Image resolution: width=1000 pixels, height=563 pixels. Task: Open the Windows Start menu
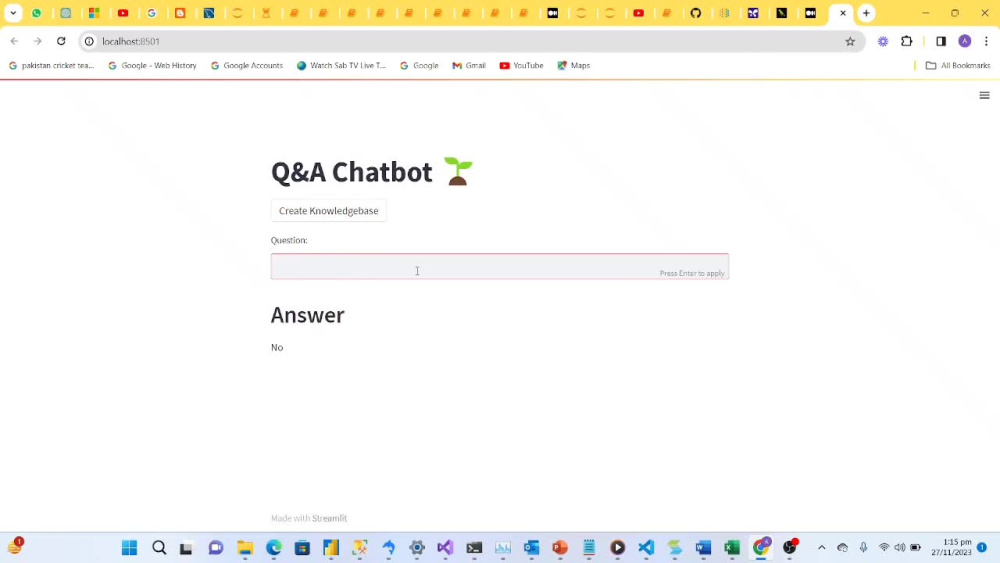click(129, 548)
